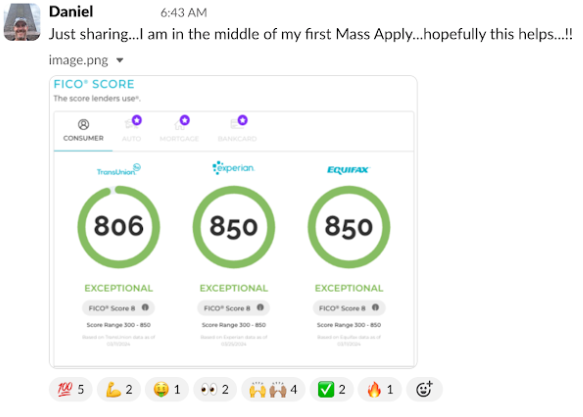
Task: Click the Daniel username link
Action: coord(71,12)
